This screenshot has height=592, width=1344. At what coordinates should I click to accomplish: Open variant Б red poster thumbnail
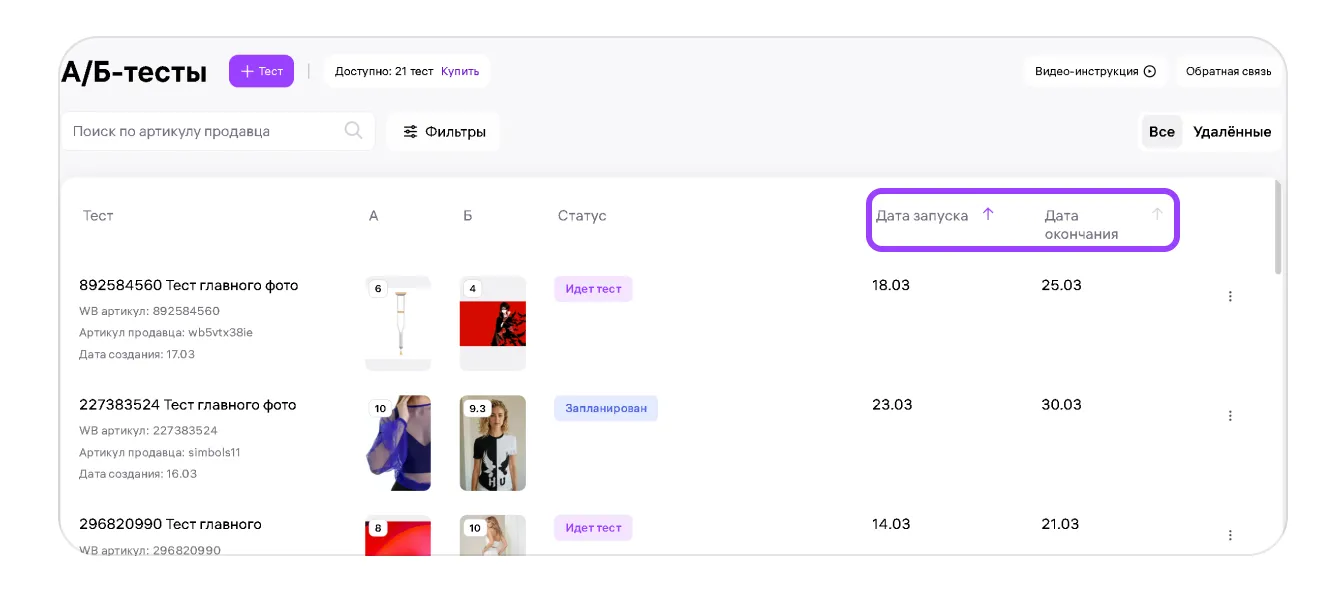point(492,323)
